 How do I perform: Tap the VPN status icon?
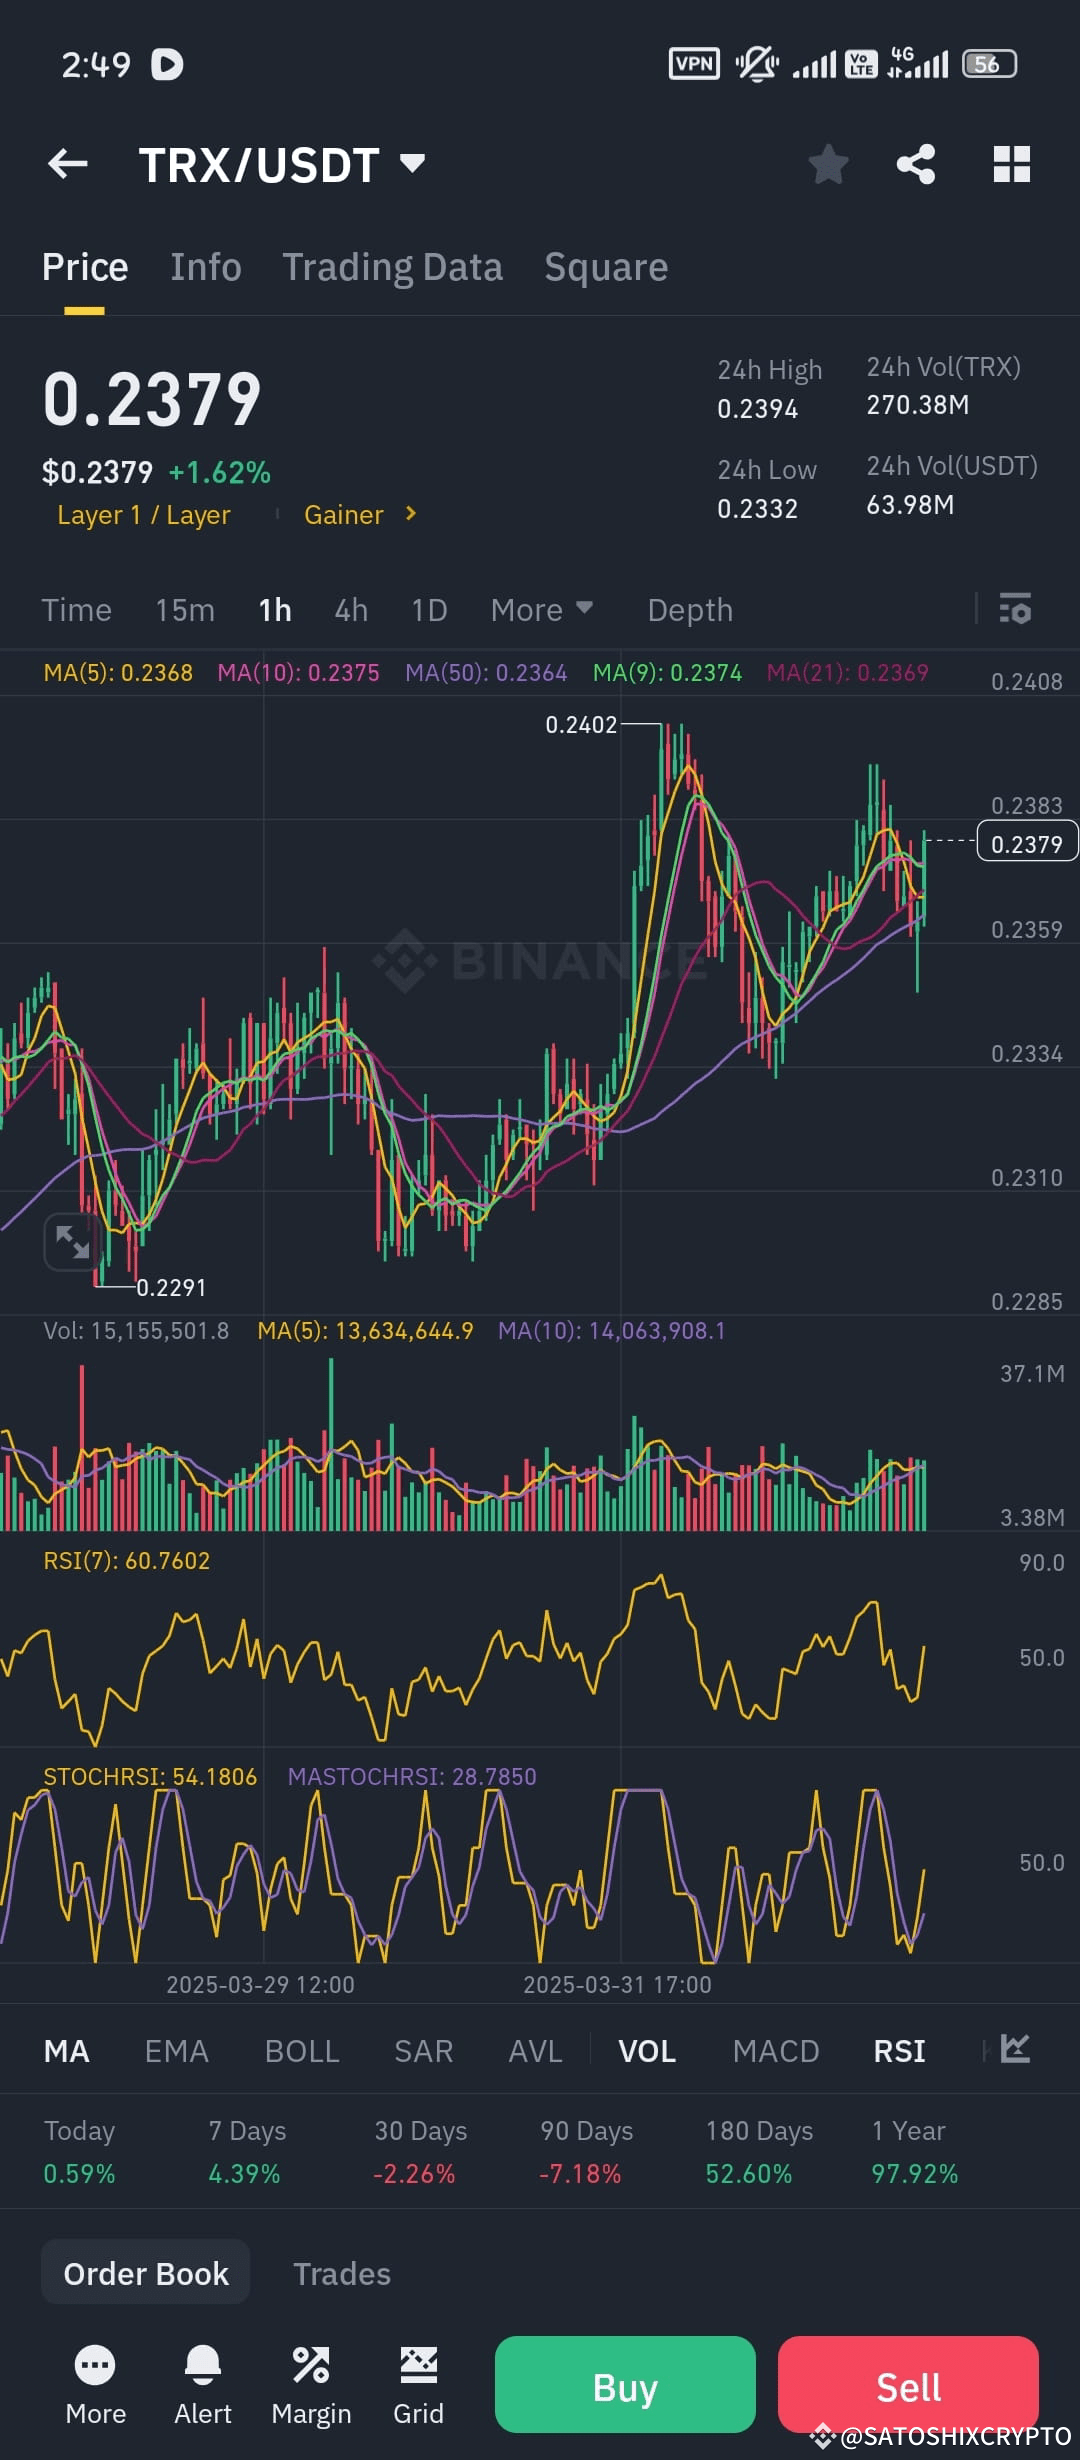point(694,64)
